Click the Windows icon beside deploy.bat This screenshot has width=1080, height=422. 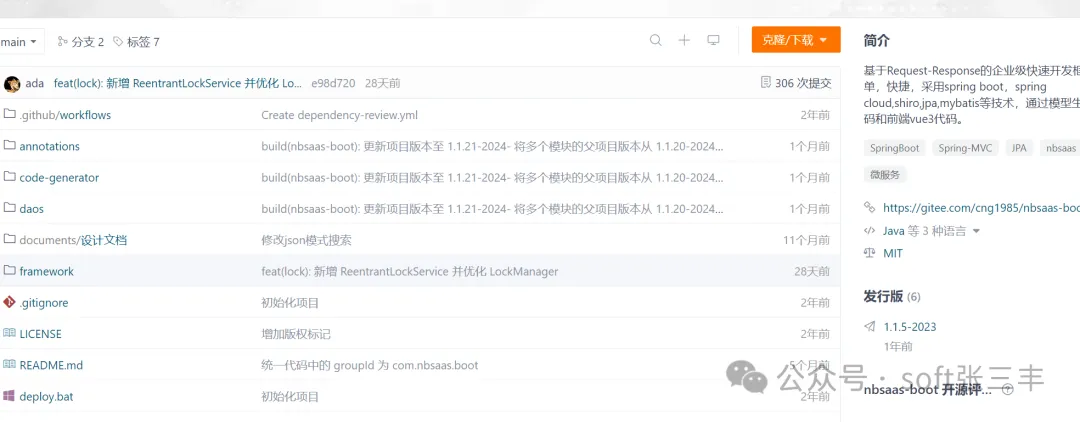click(9, 396)
